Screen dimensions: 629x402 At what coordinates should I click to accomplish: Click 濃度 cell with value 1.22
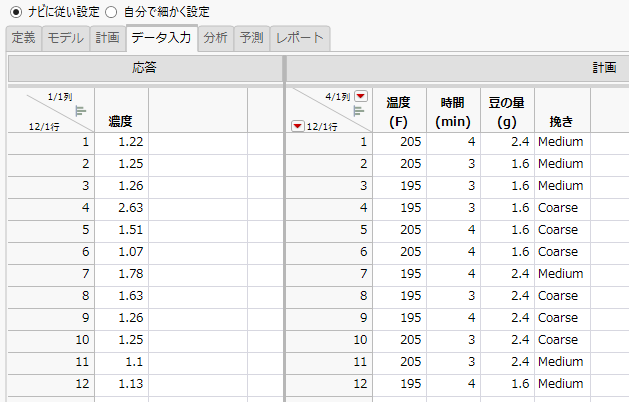121,142
